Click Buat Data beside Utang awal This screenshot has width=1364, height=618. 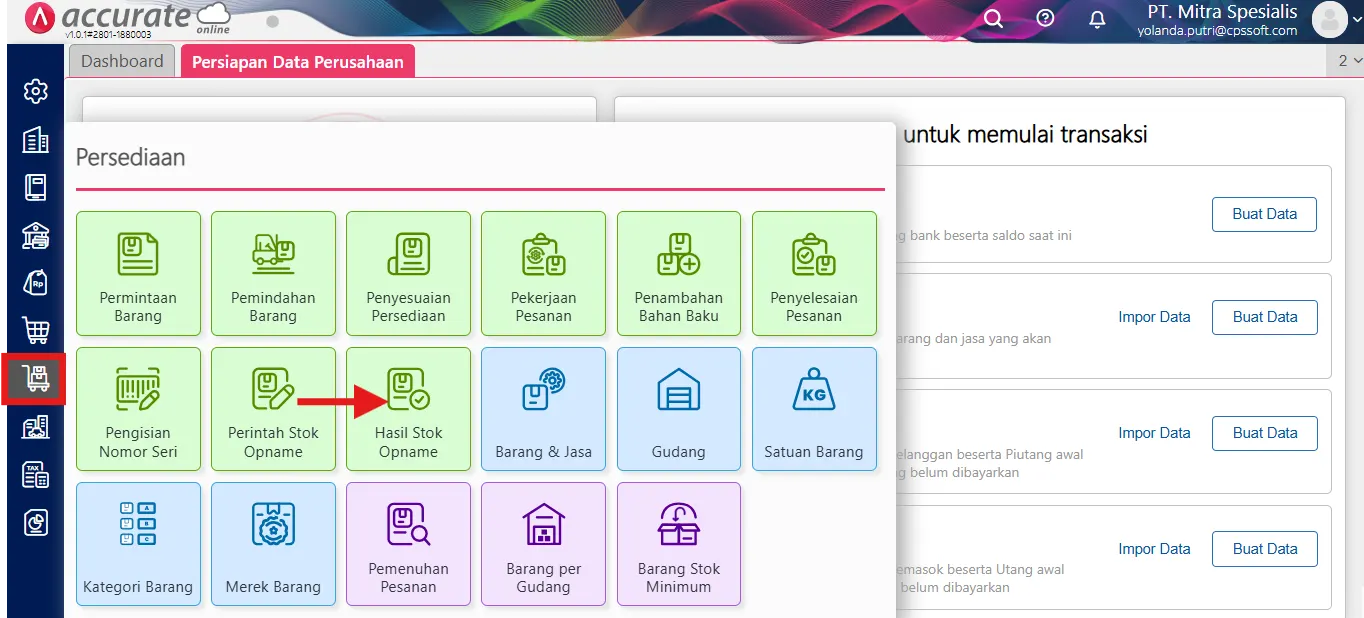1264,549
